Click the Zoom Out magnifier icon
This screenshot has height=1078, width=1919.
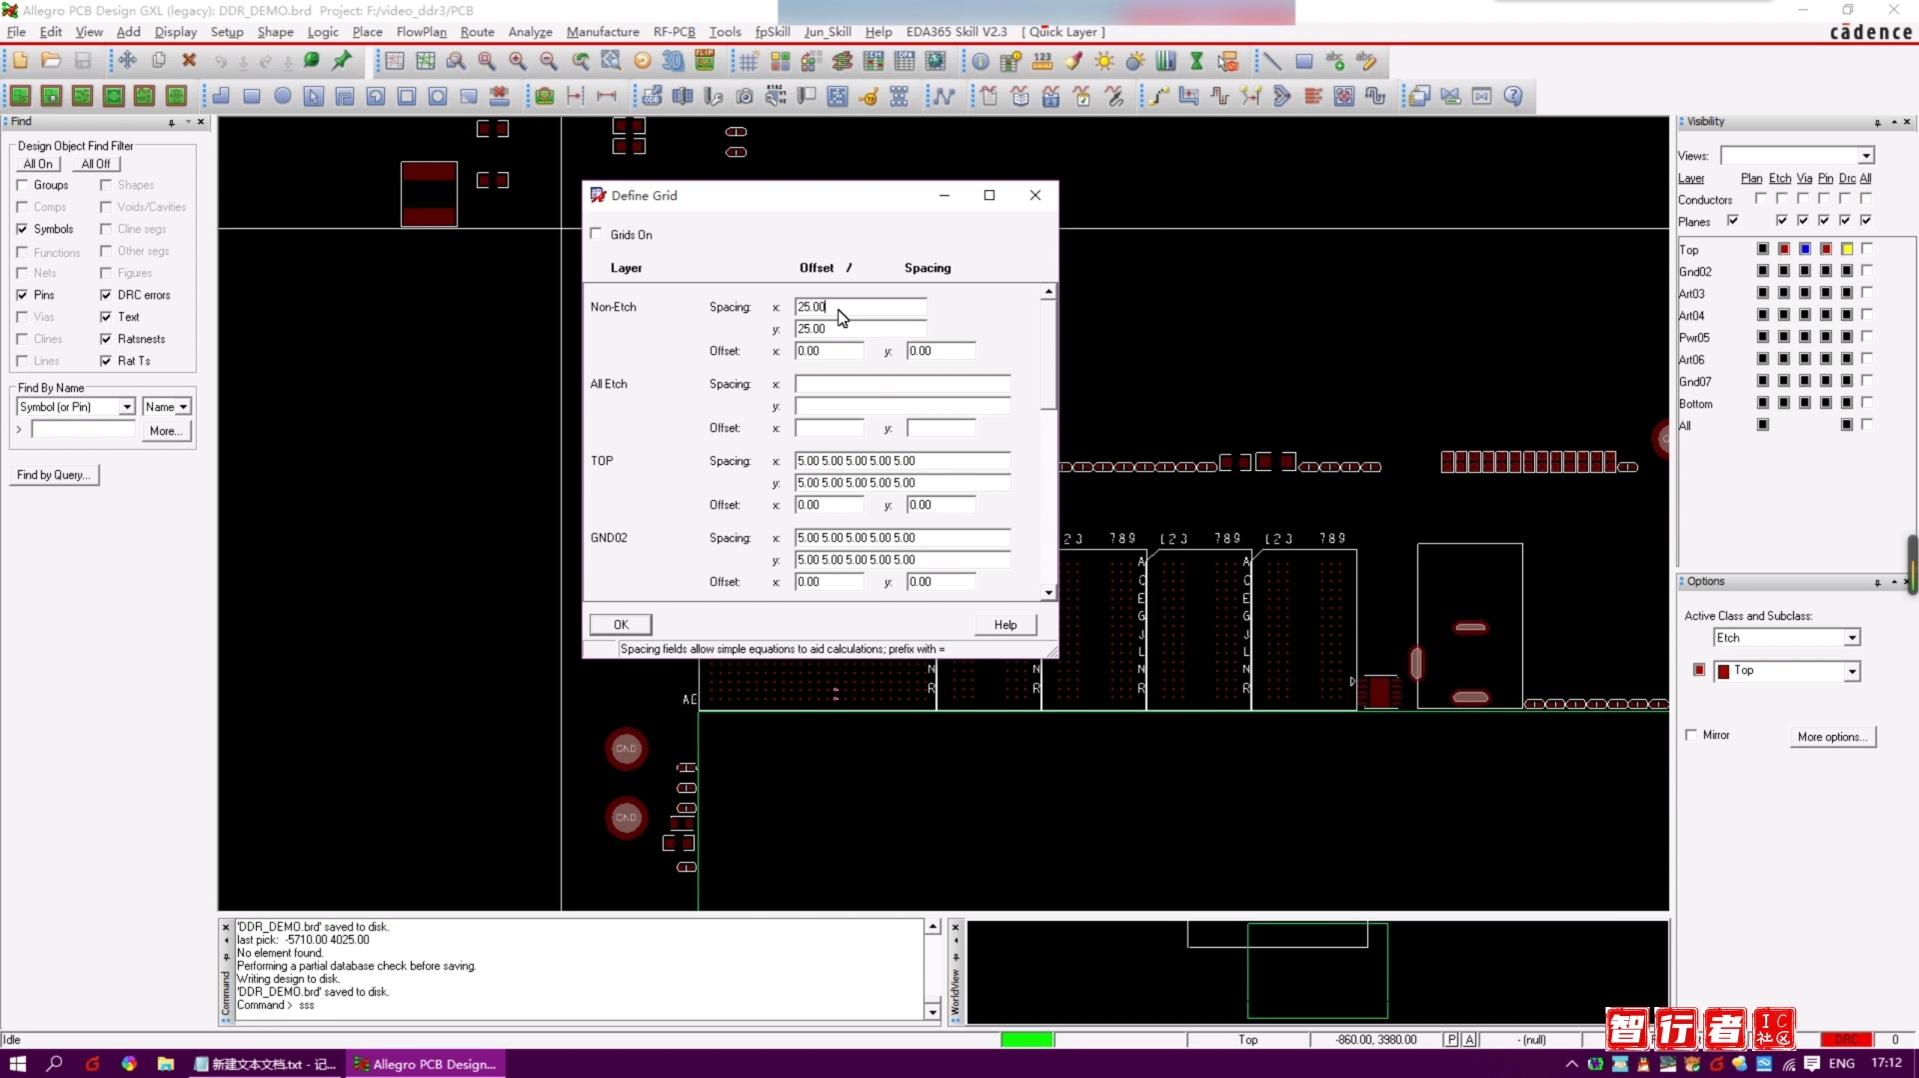coord(549,61)
